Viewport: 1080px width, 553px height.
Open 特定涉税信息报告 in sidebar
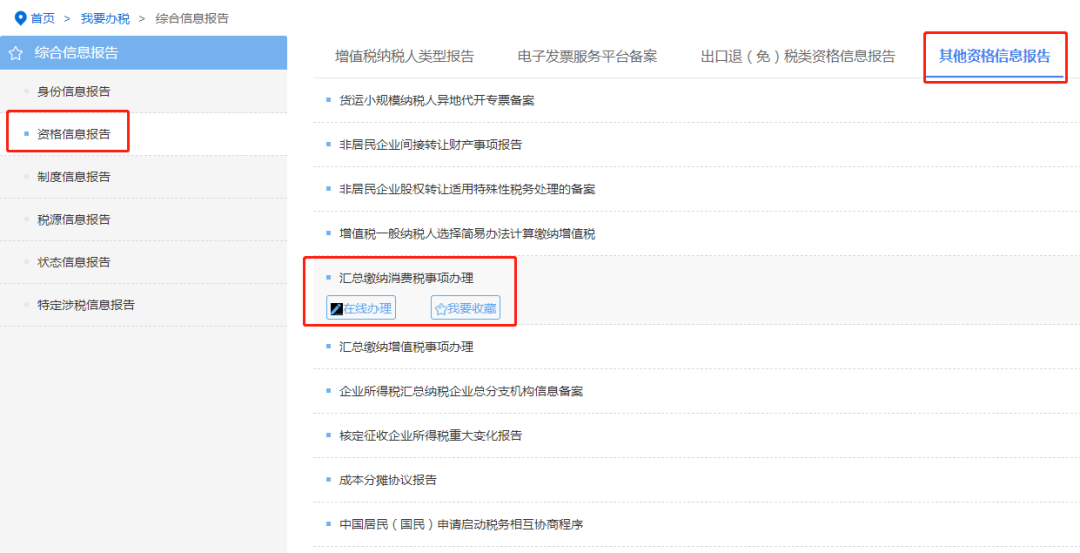[86, 305]
